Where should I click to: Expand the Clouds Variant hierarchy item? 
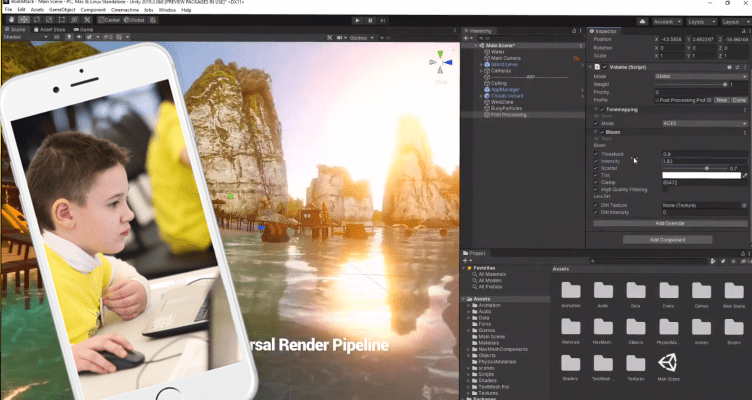[481, 96]
